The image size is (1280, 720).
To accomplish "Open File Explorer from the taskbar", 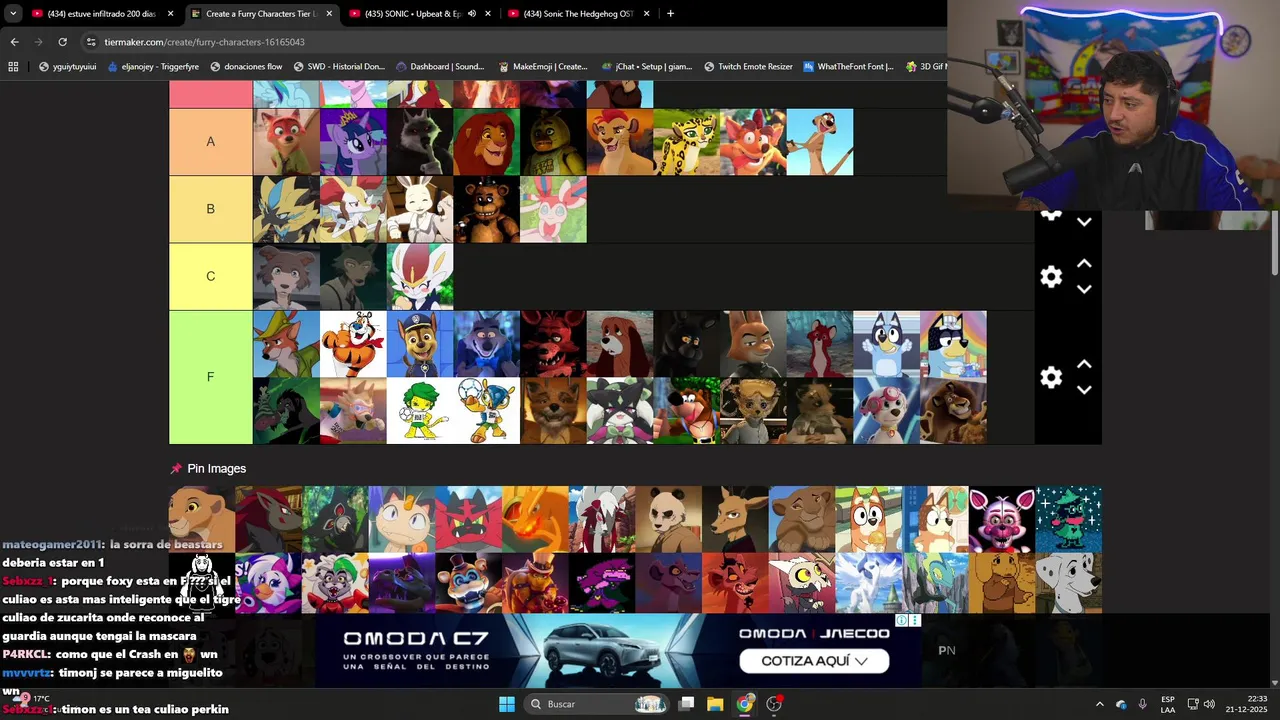I will [x=715, y=704].
